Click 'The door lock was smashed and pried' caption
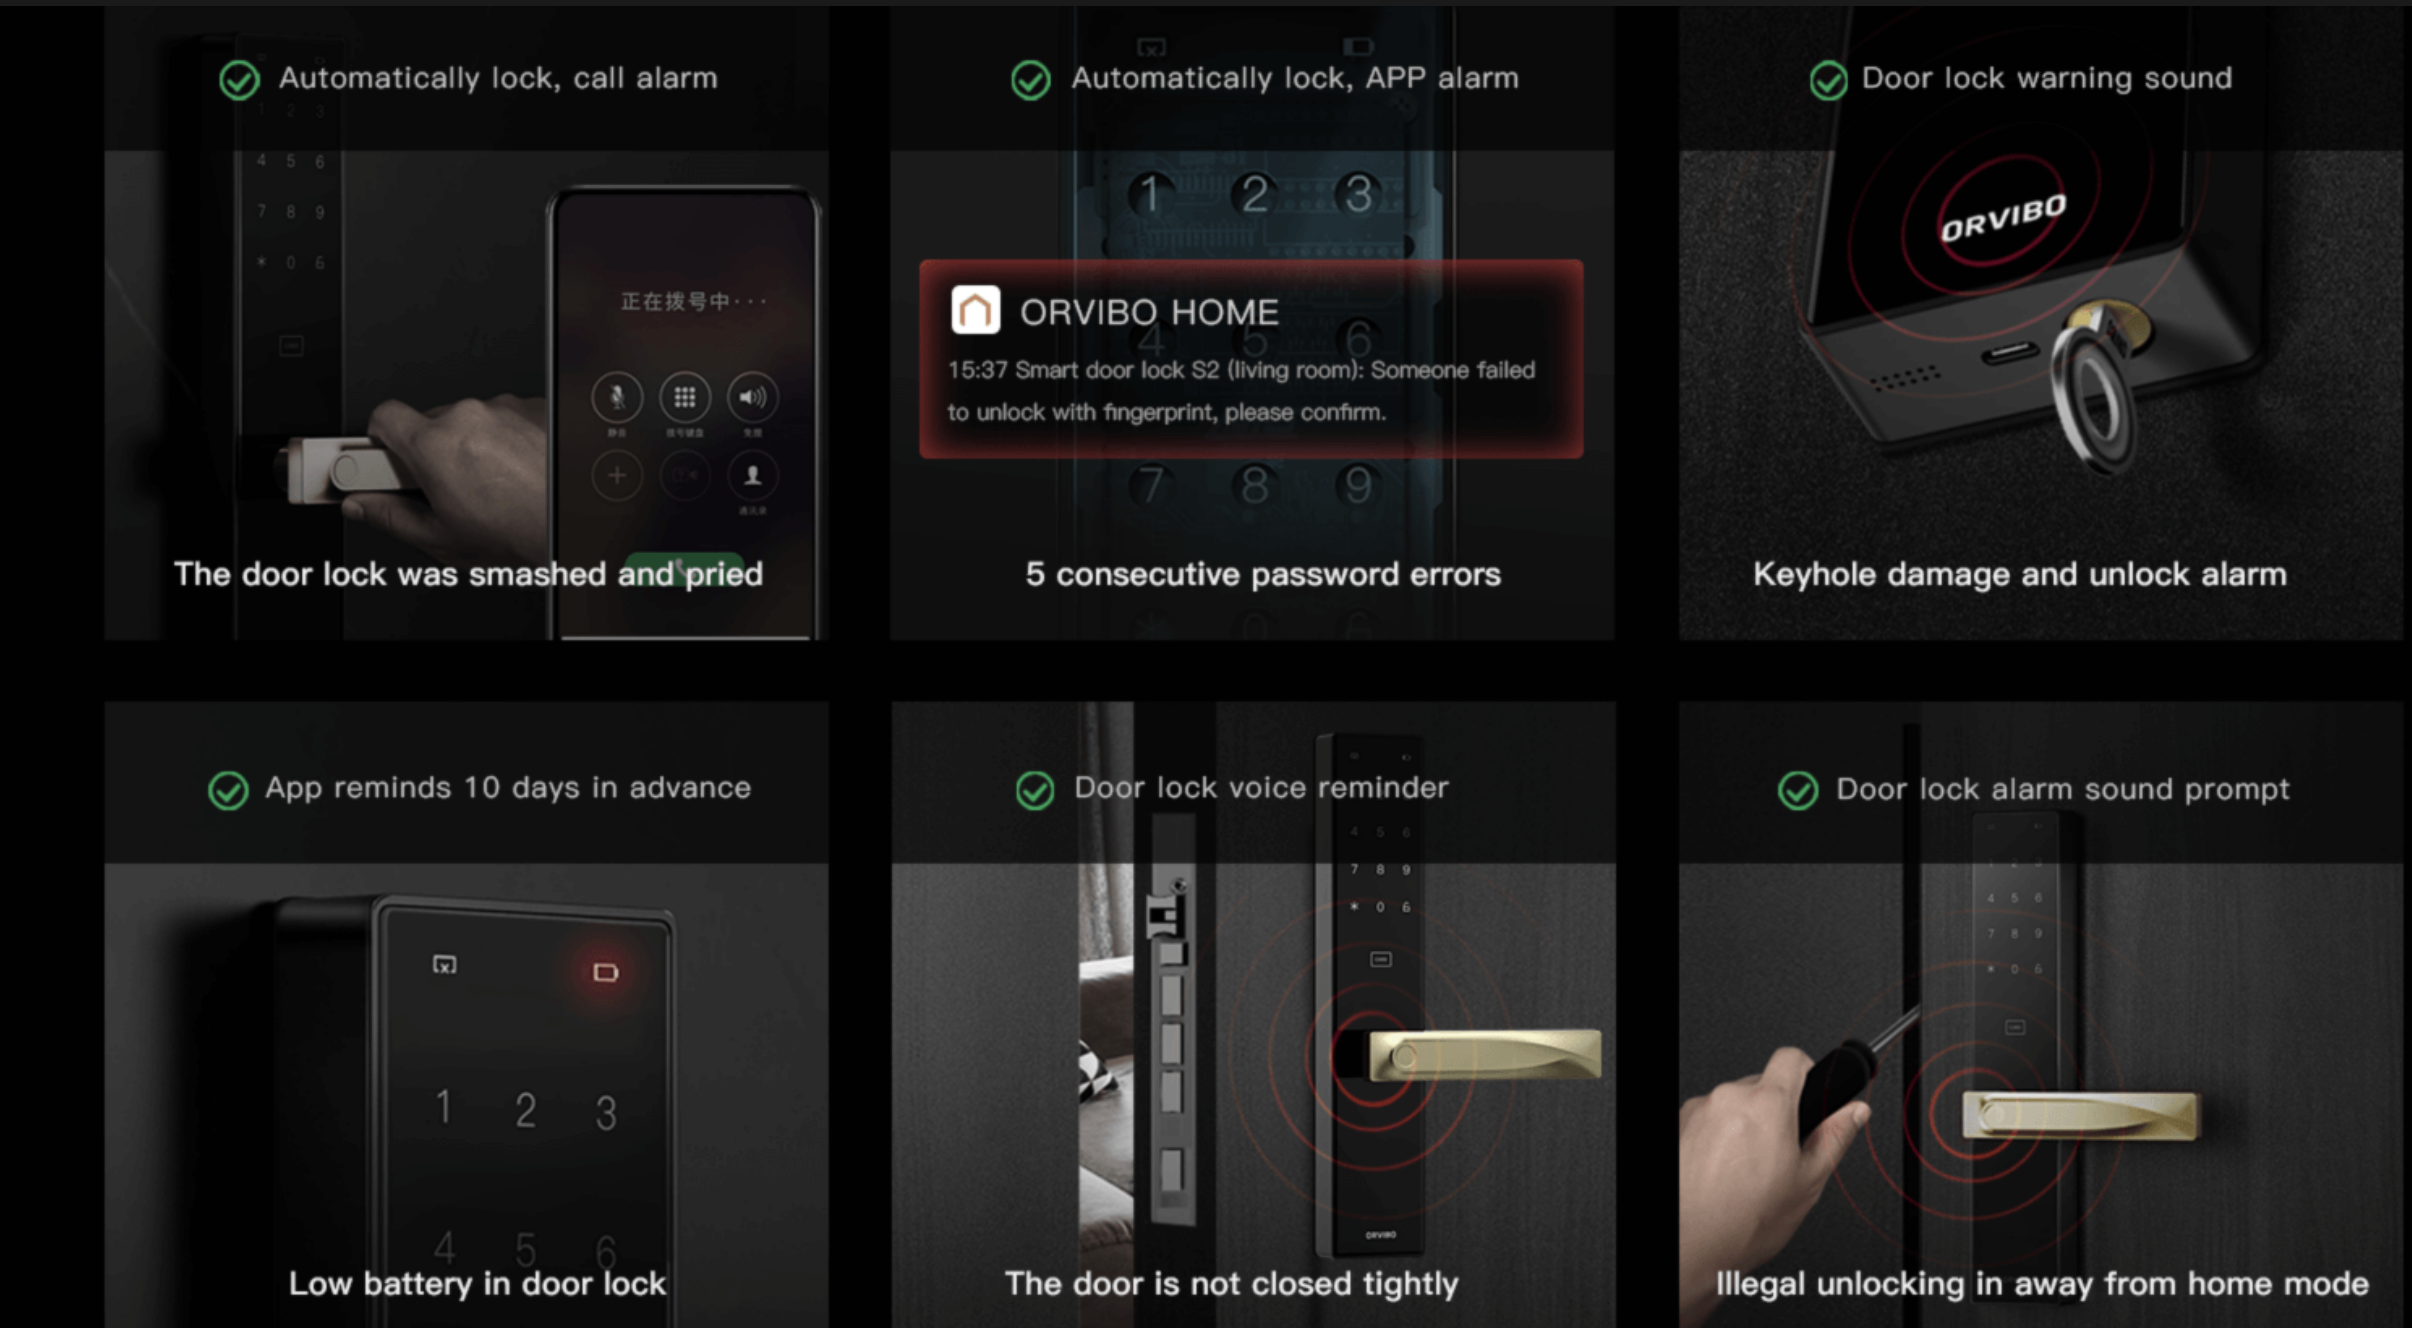The height and width of the screenshot is (1328, 2412). click(x=468, y=574)
